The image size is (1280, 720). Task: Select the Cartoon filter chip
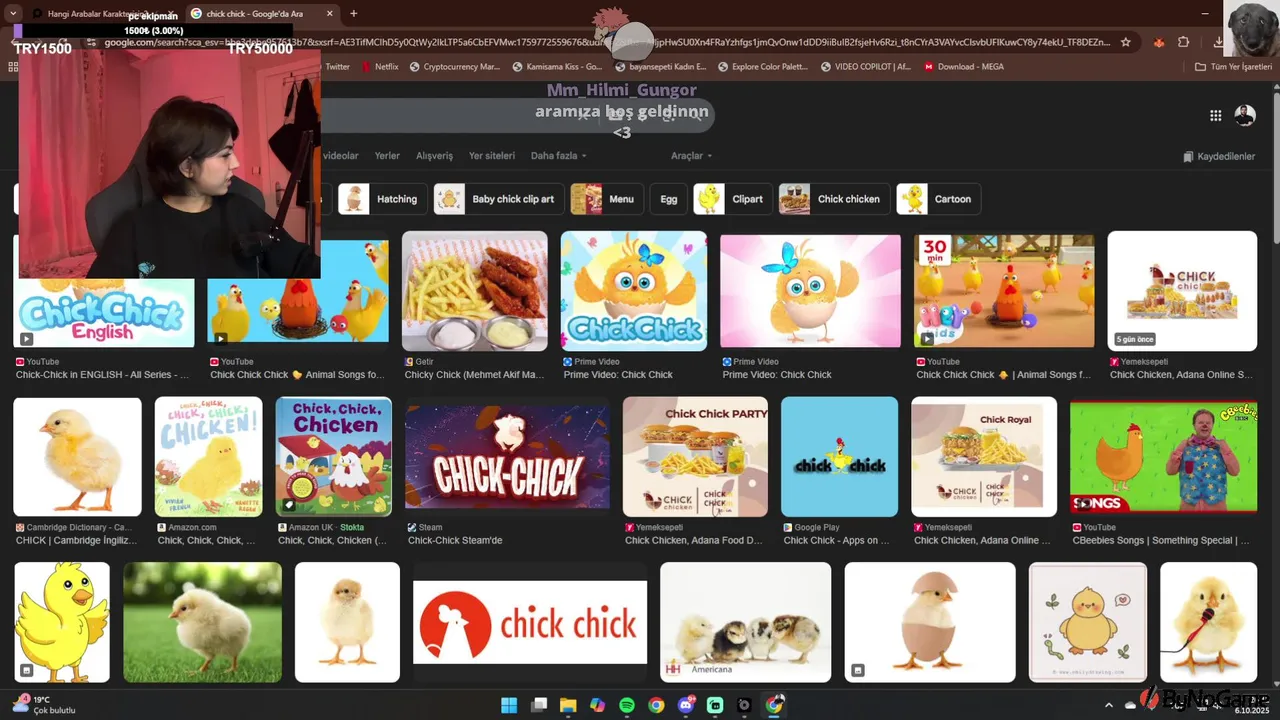click(938, 199)
